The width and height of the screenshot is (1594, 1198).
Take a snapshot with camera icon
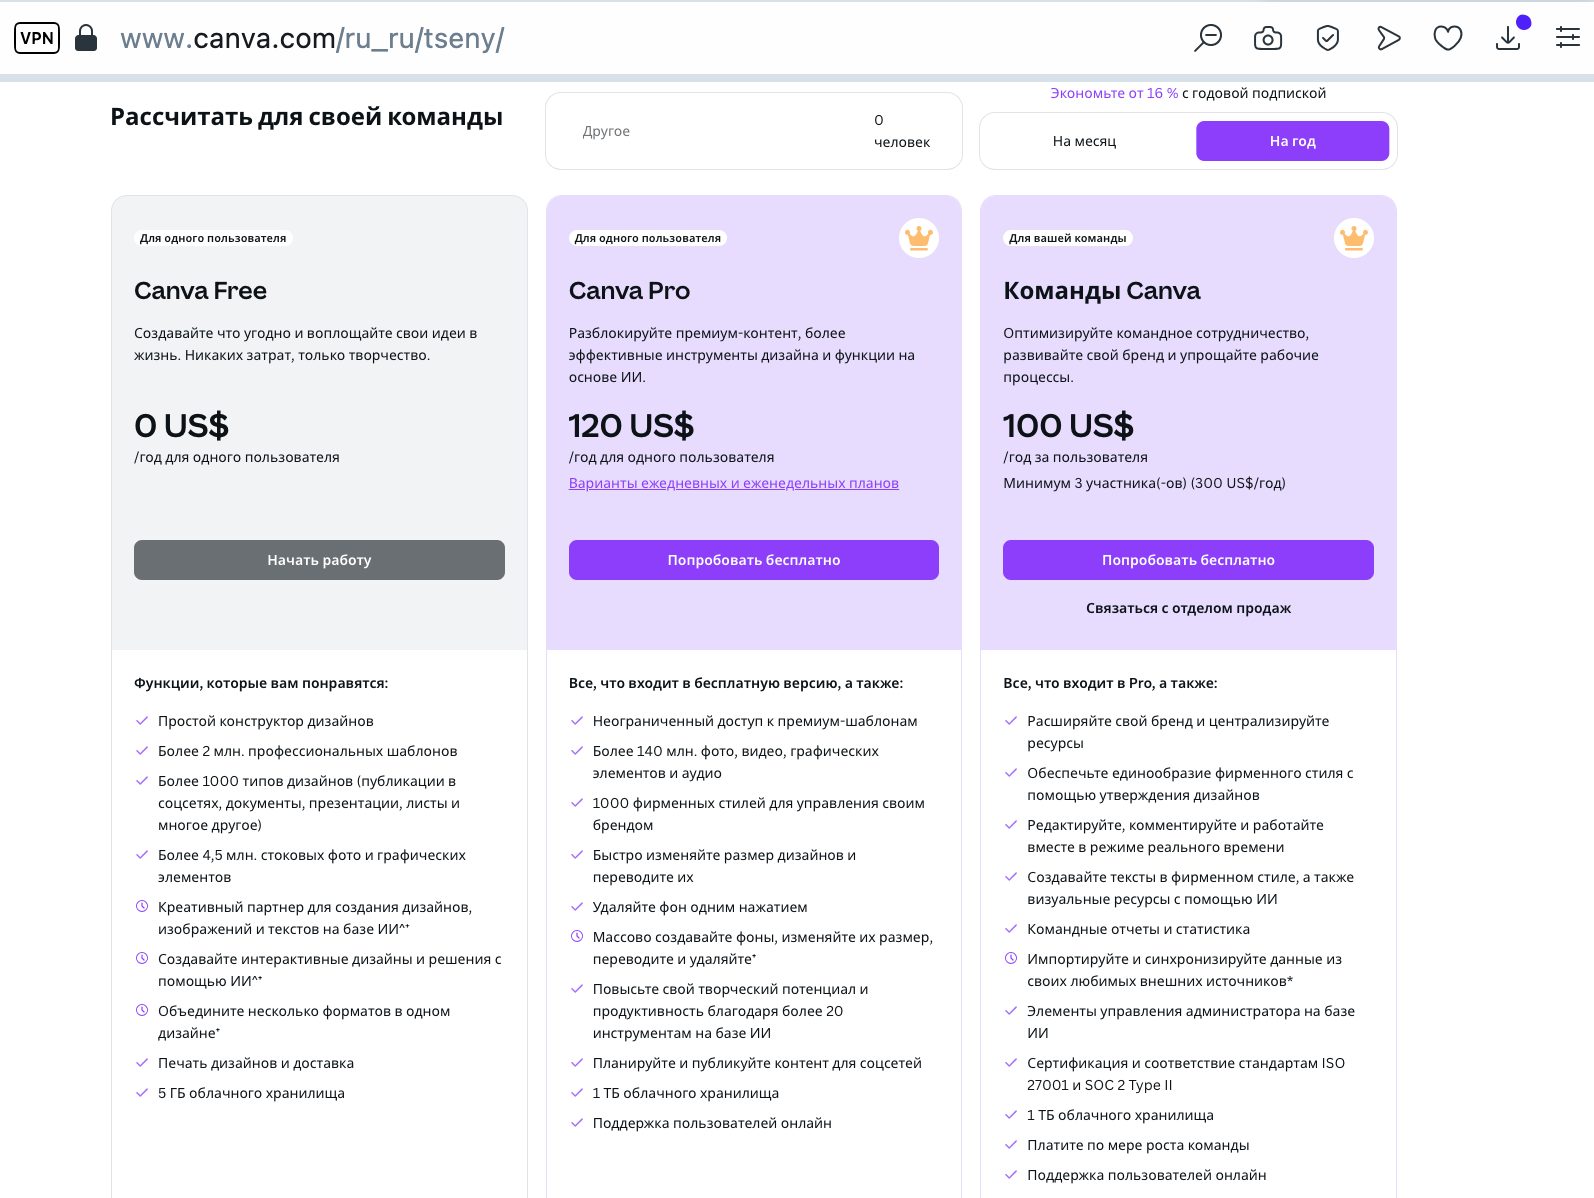(x=1268, y=38)
